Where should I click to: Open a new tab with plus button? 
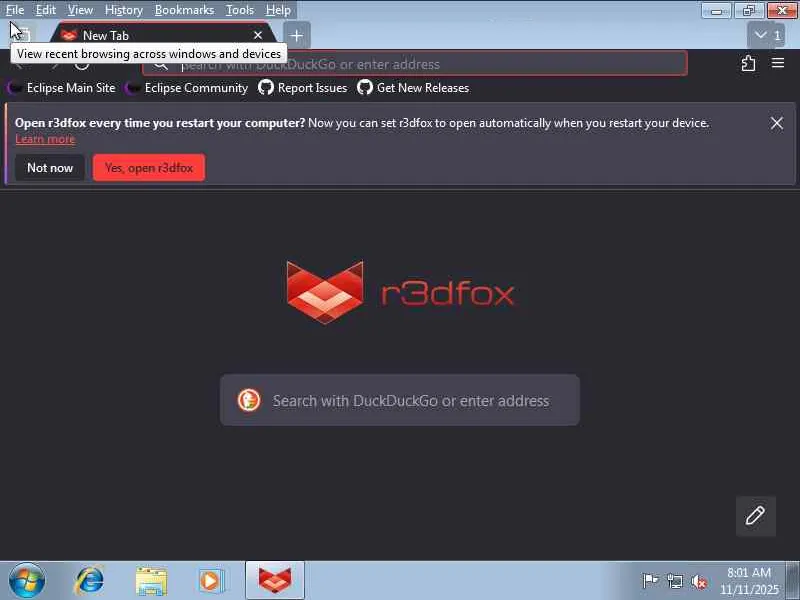point(296,35)
